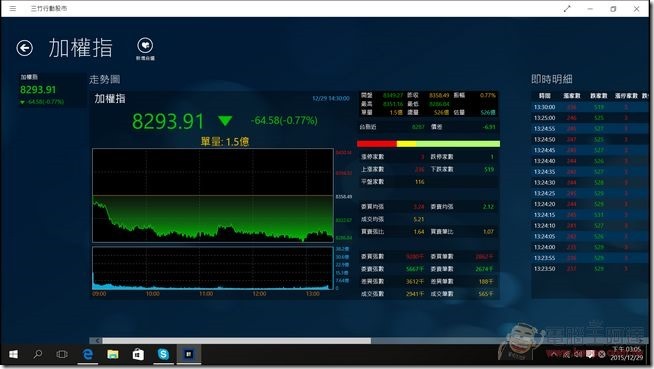Click the 12/29 14:30:00 timestamp

coord(331,99)
